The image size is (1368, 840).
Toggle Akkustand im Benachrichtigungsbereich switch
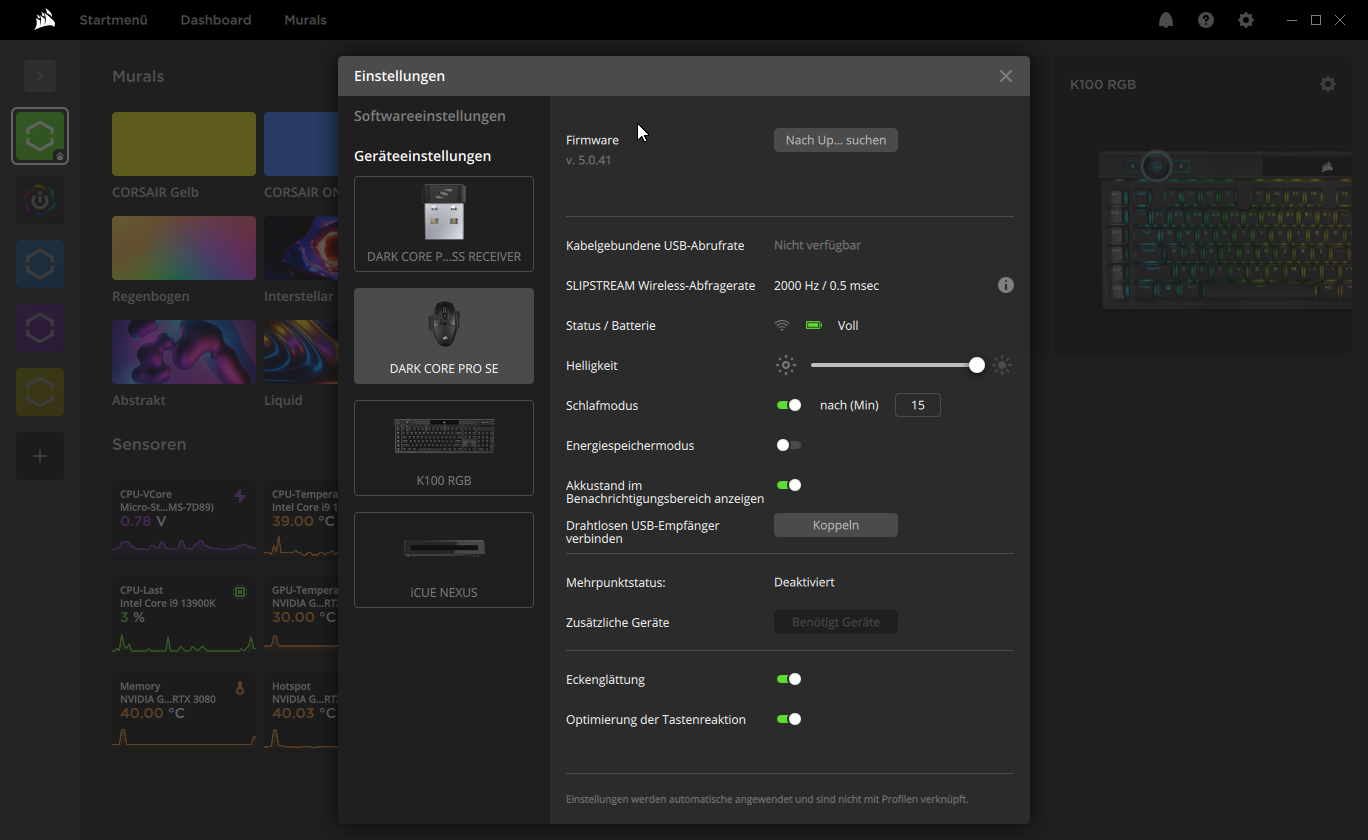pos(789,485)
